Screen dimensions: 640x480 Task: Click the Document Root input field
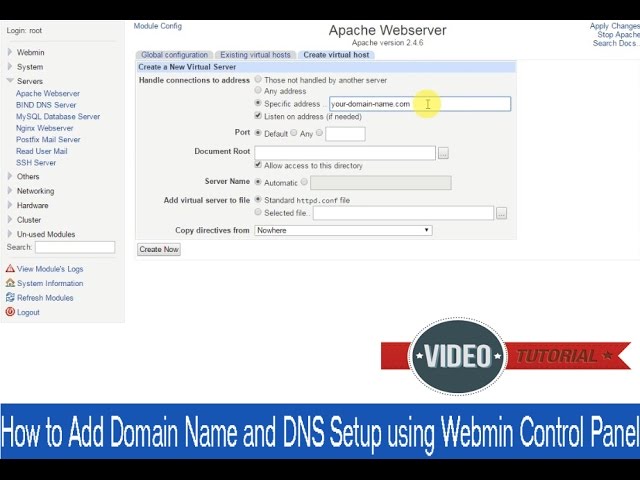pyautogui.click(x=345, y=153)
